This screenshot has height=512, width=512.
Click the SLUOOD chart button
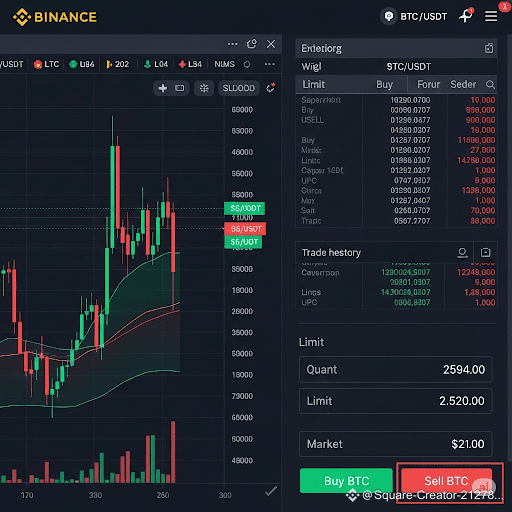point(239,88)
